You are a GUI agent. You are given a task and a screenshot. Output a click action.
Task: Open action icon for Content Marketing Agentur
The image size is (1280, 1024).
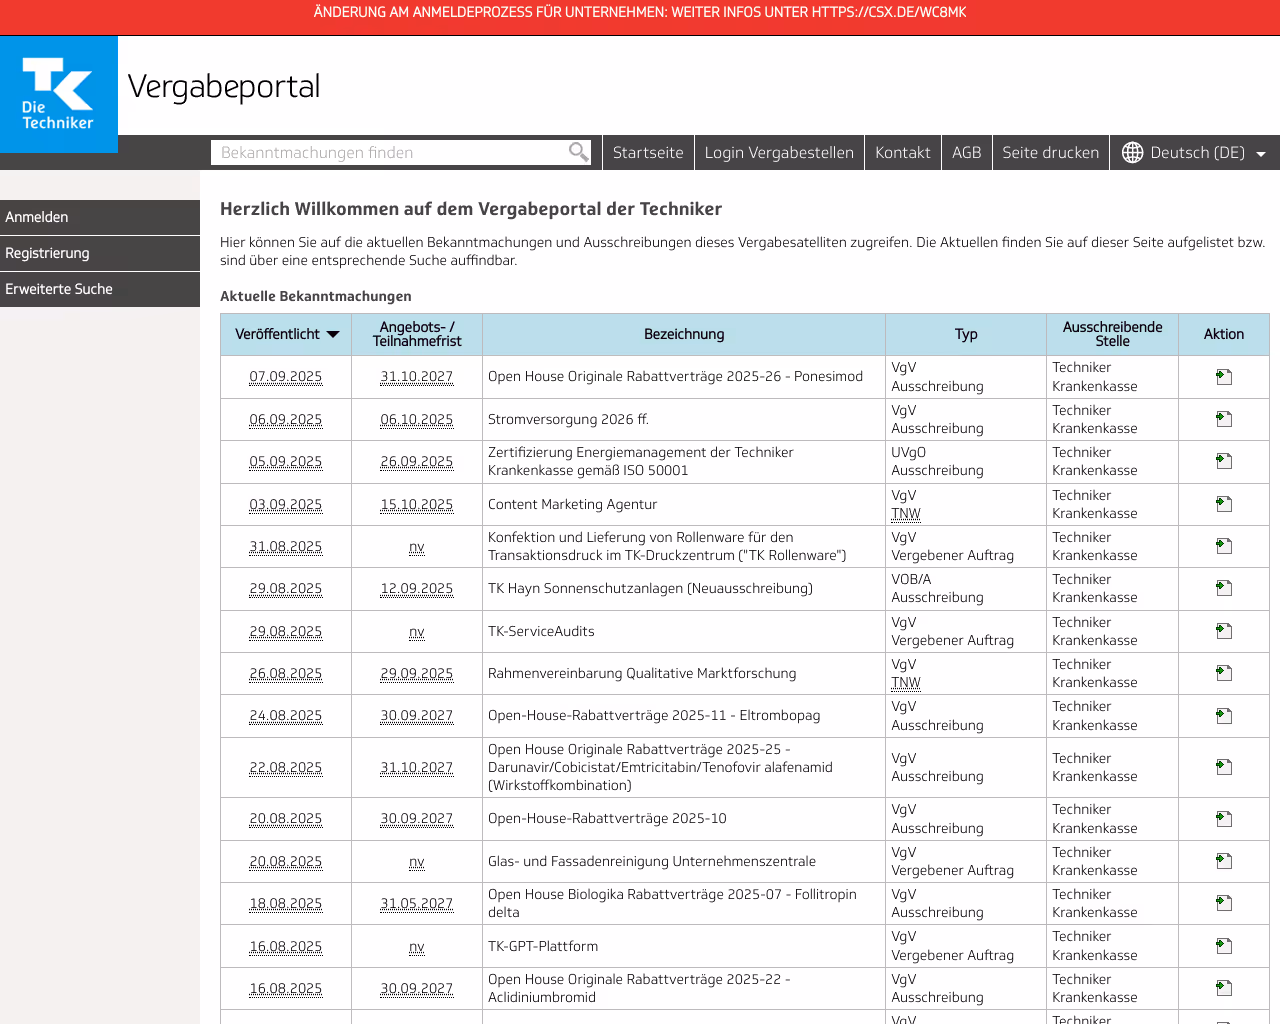click(x=1224, y=504)
